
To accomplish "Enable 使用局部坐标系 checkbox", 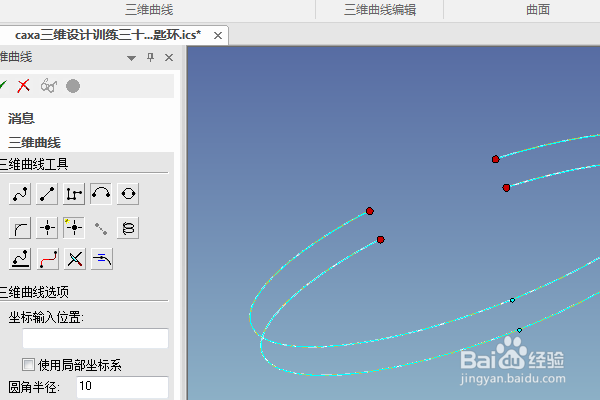I will [28, 364].
